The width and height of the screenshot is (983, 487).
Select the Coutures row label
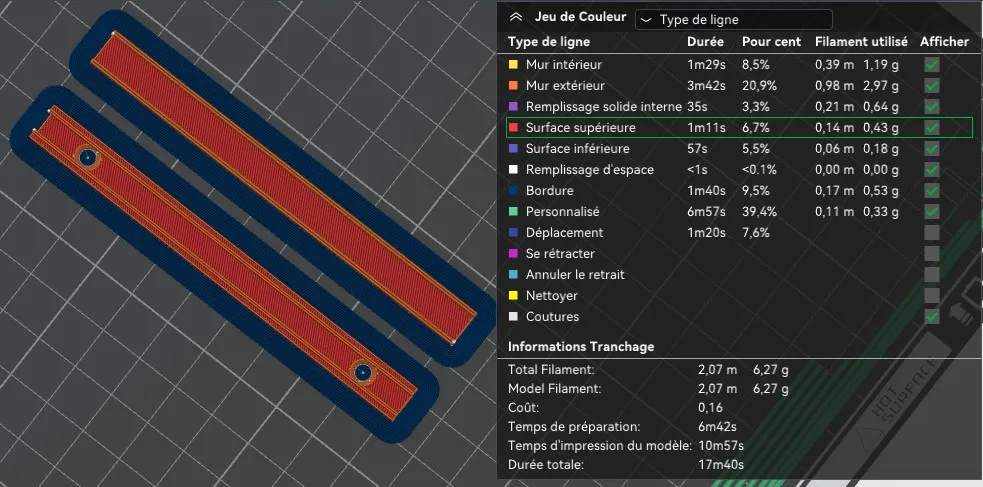click(552, 317)
